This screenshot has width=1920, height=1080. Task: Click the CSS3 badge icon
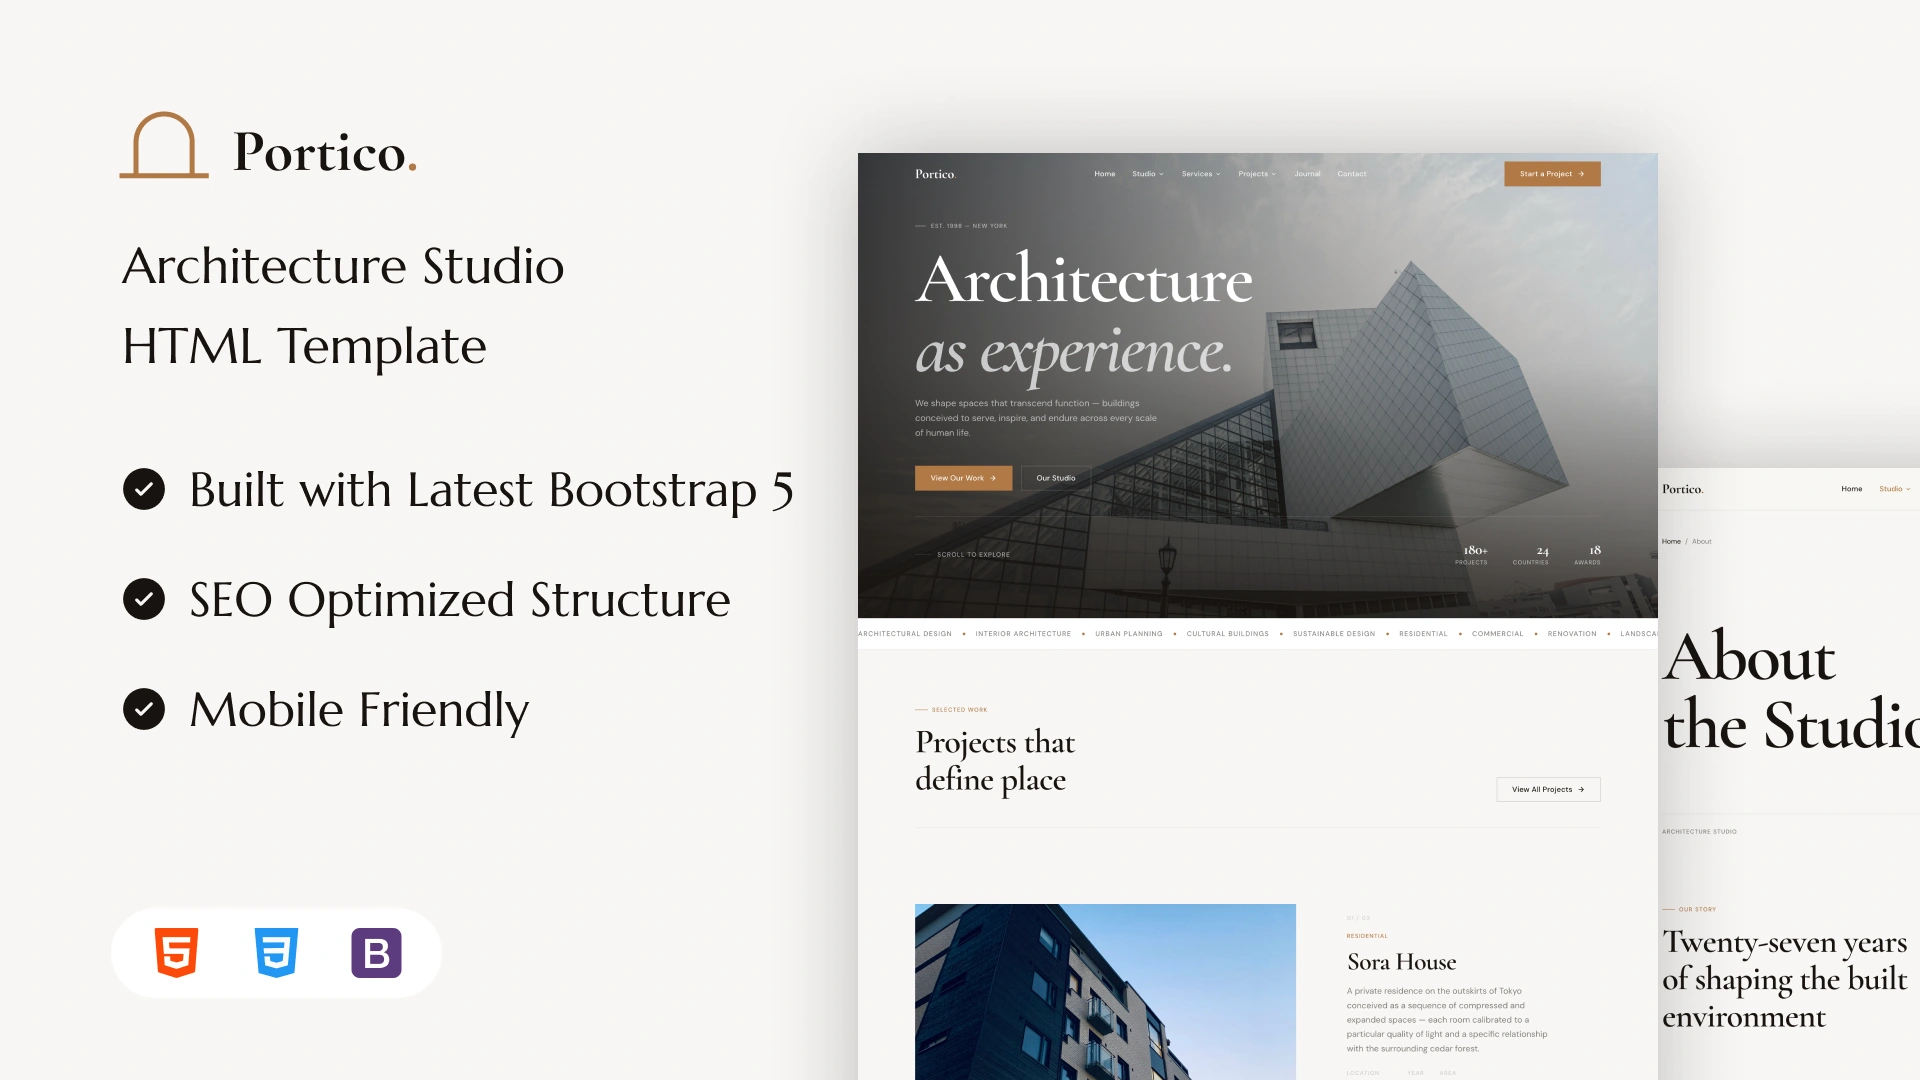(x=276, y=953)
